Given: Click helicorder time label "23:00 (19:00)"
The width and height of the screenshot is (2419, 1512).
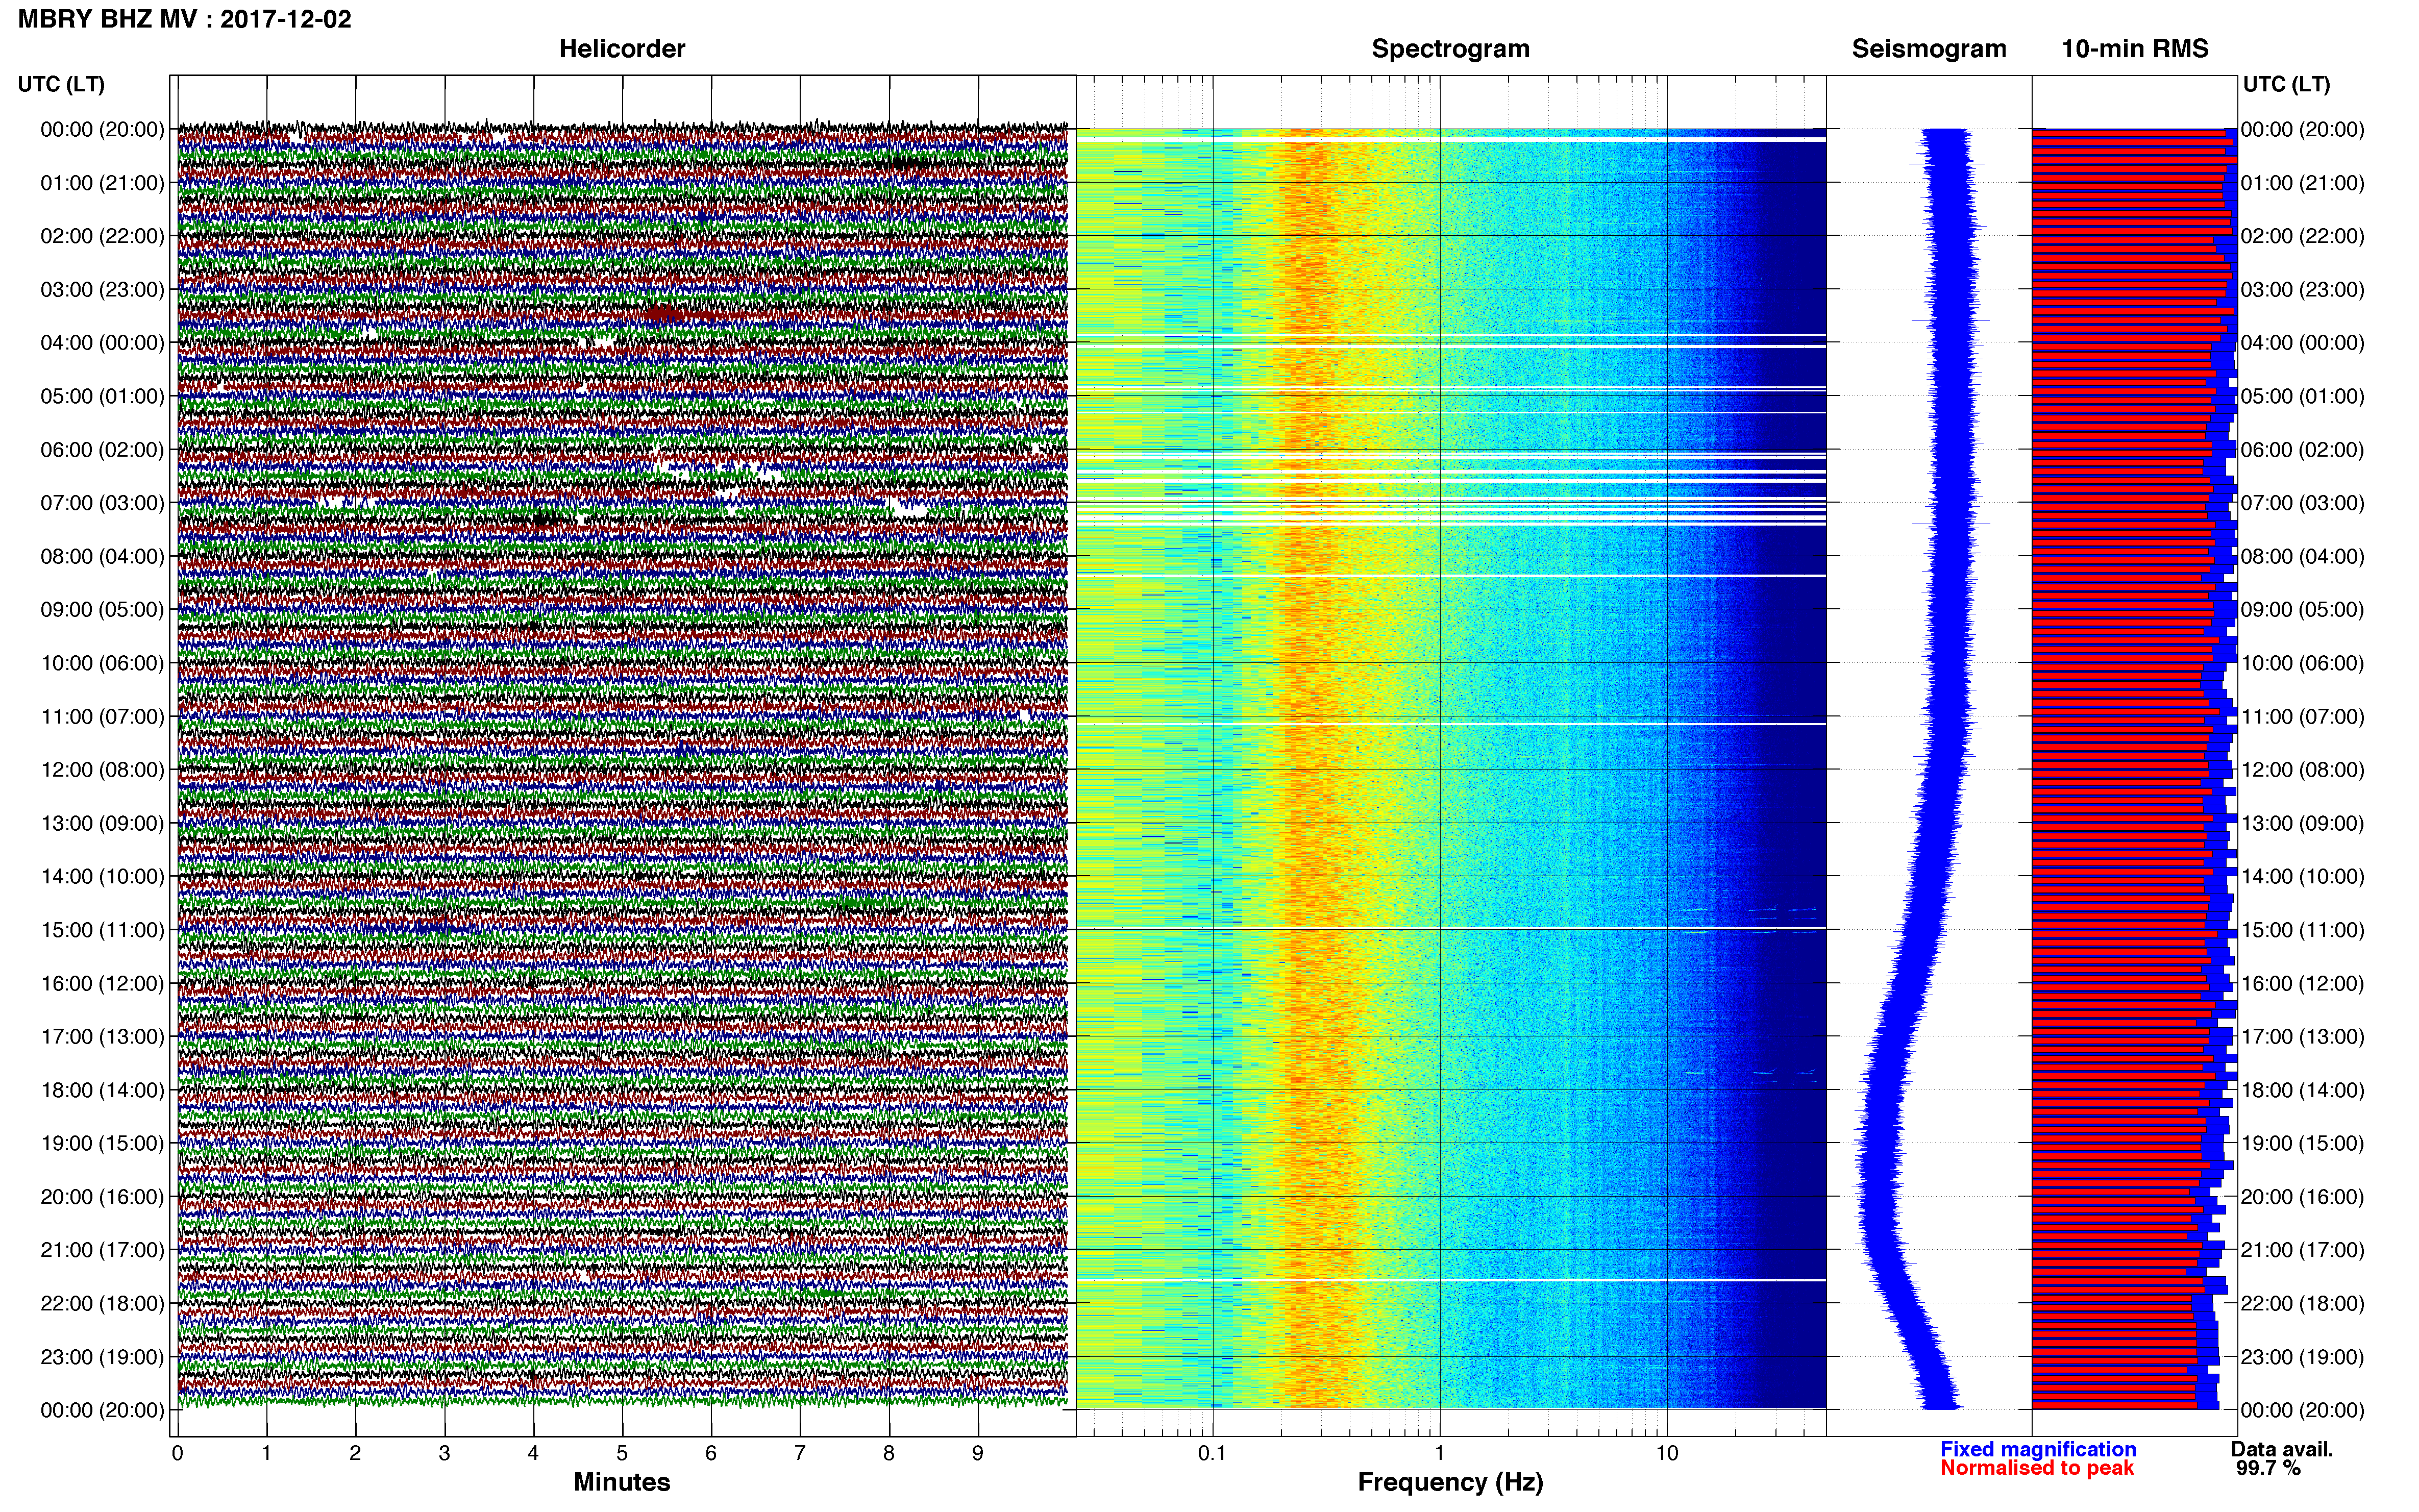Looking at the screenshot, I should point(102,1357).
